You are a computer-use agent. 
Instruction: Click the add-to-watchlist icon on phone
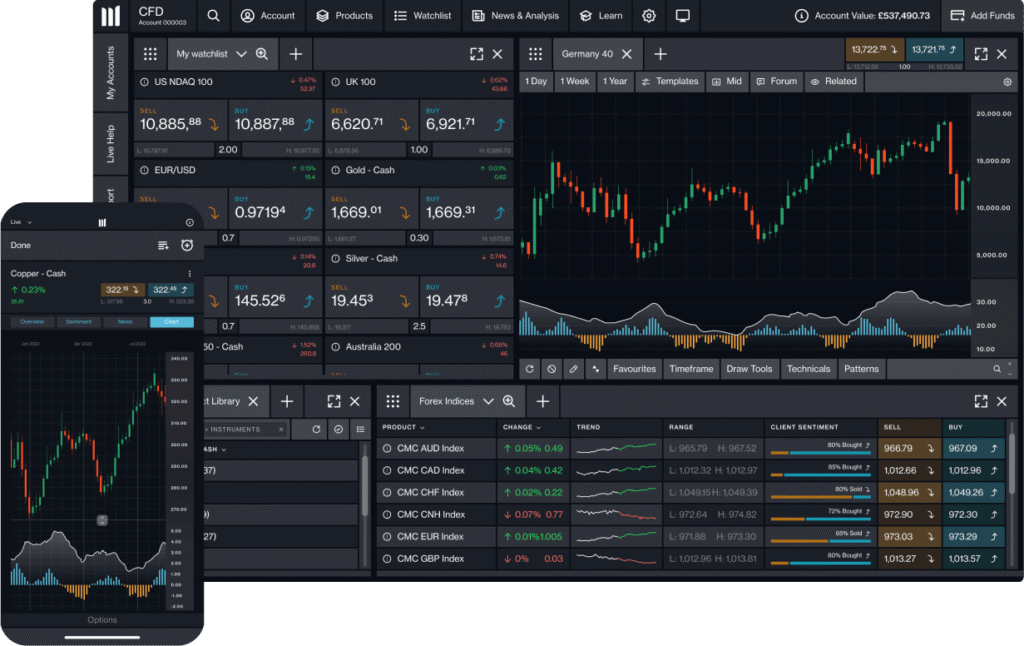click(x=163, y=246)
